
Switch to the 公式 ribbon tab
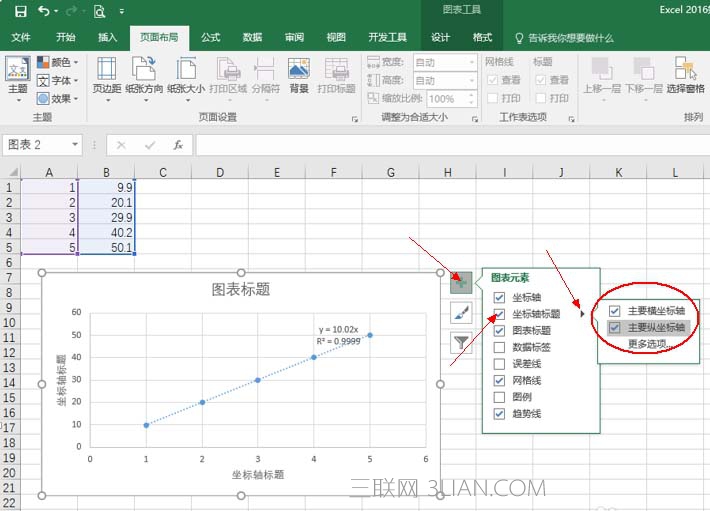[x=210, y=38]
